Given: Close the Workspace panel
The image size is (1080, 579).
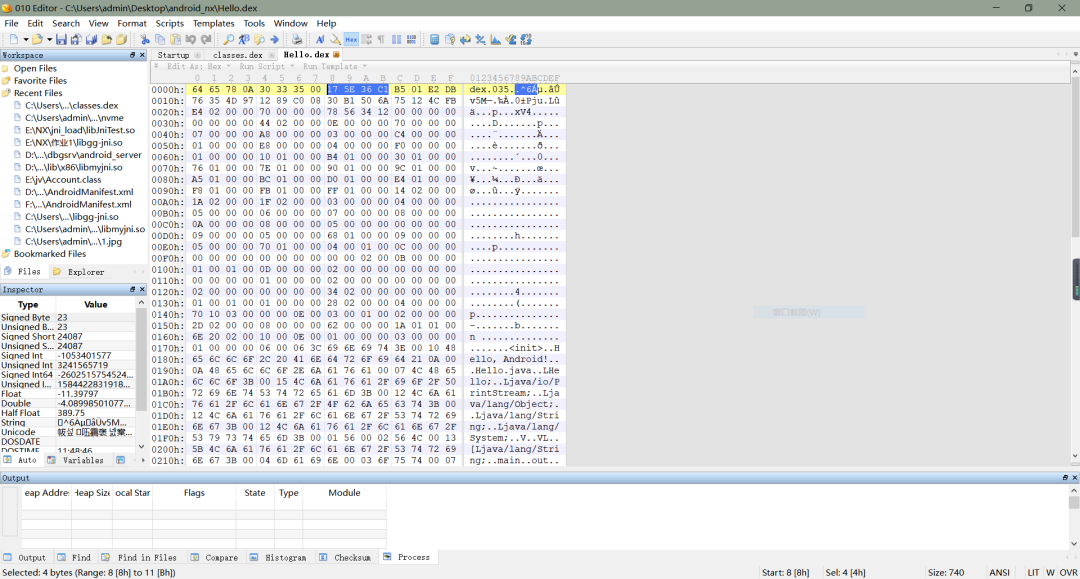Looking at the screenshot, I should click(142, 55).
